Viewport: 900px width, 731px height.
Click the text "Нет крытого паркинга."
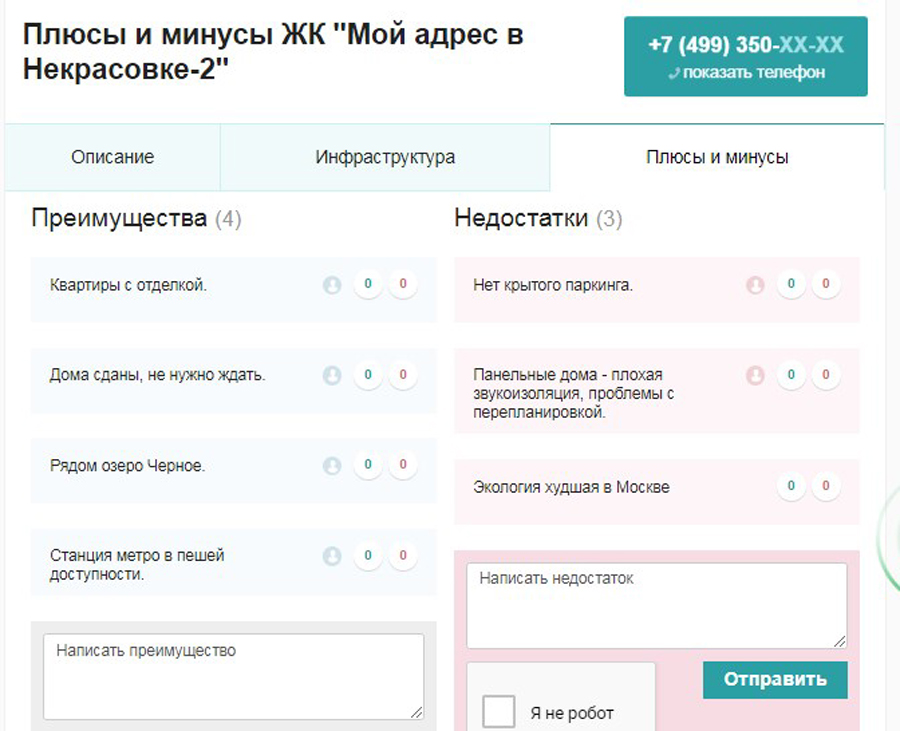click(x=553, y=285)
